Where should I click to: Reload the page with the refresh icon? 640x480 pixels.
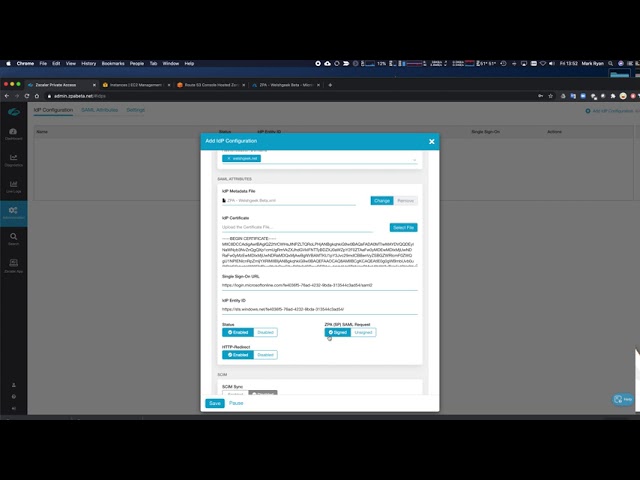27,96
